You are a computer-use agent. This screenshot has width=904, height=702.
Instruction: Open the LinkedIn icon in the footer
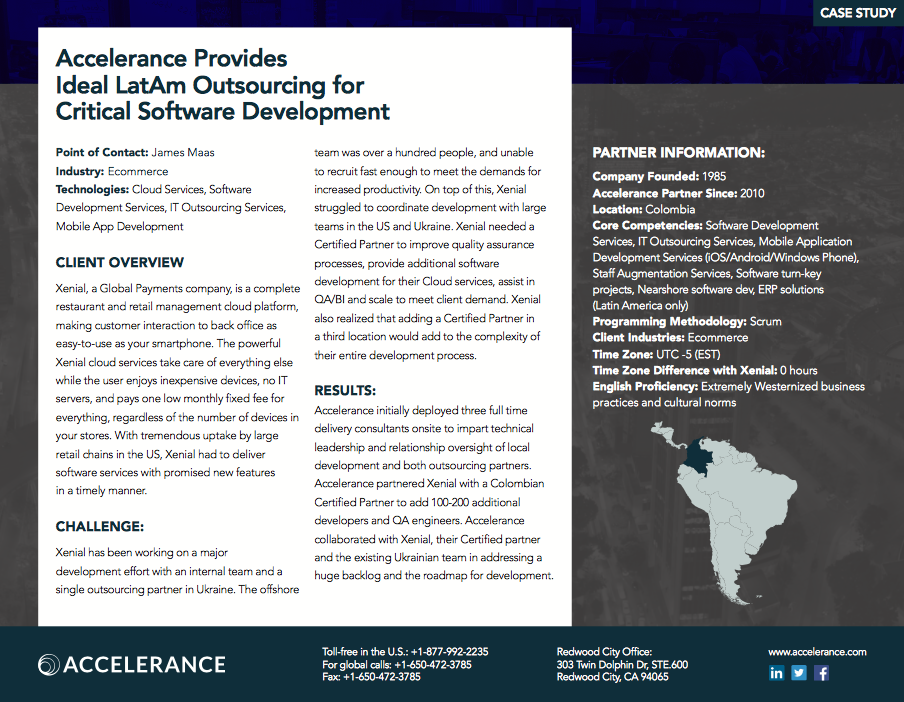[x=777, y=673]
